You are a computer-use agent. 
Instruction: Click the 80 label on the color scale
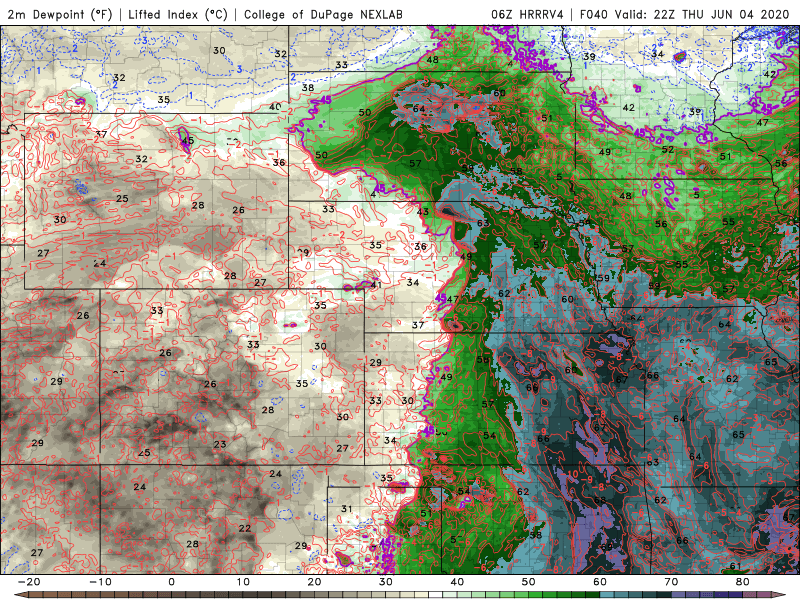(743, 582)
